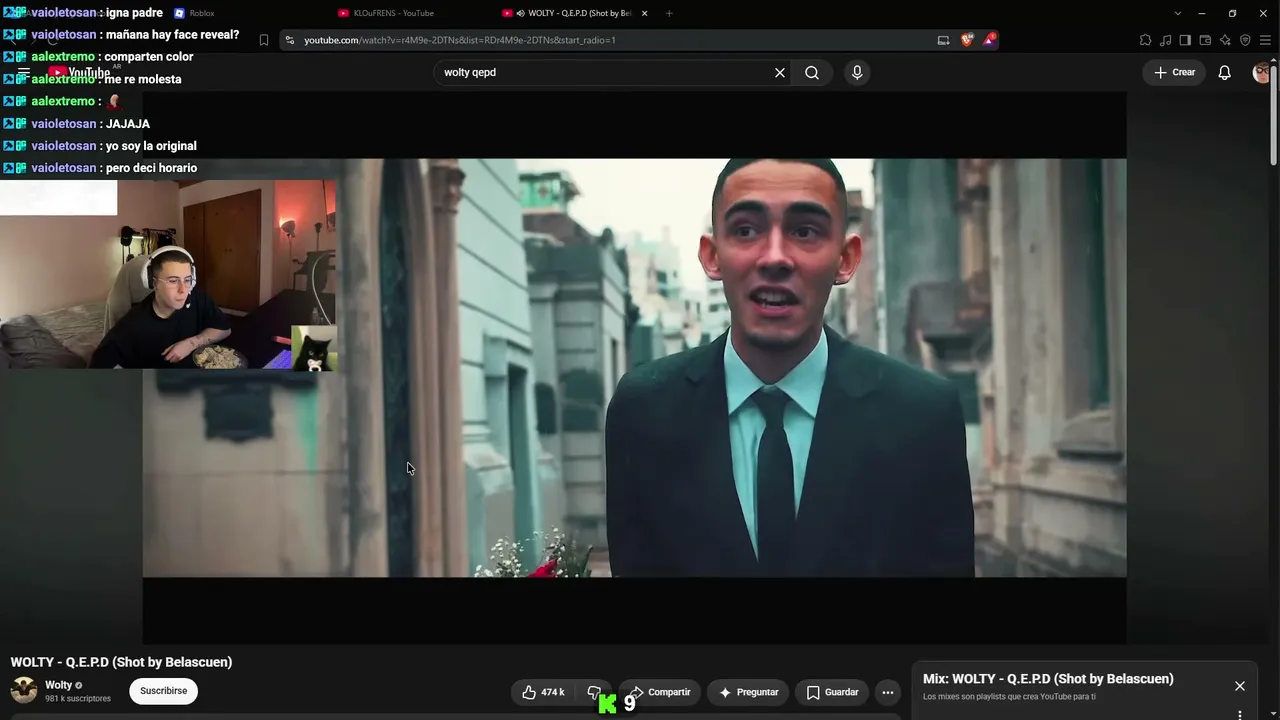The height and width of the screenshot is (720, 1280).
Task: Click the cat picture overlay
Action: coord(314,348)
